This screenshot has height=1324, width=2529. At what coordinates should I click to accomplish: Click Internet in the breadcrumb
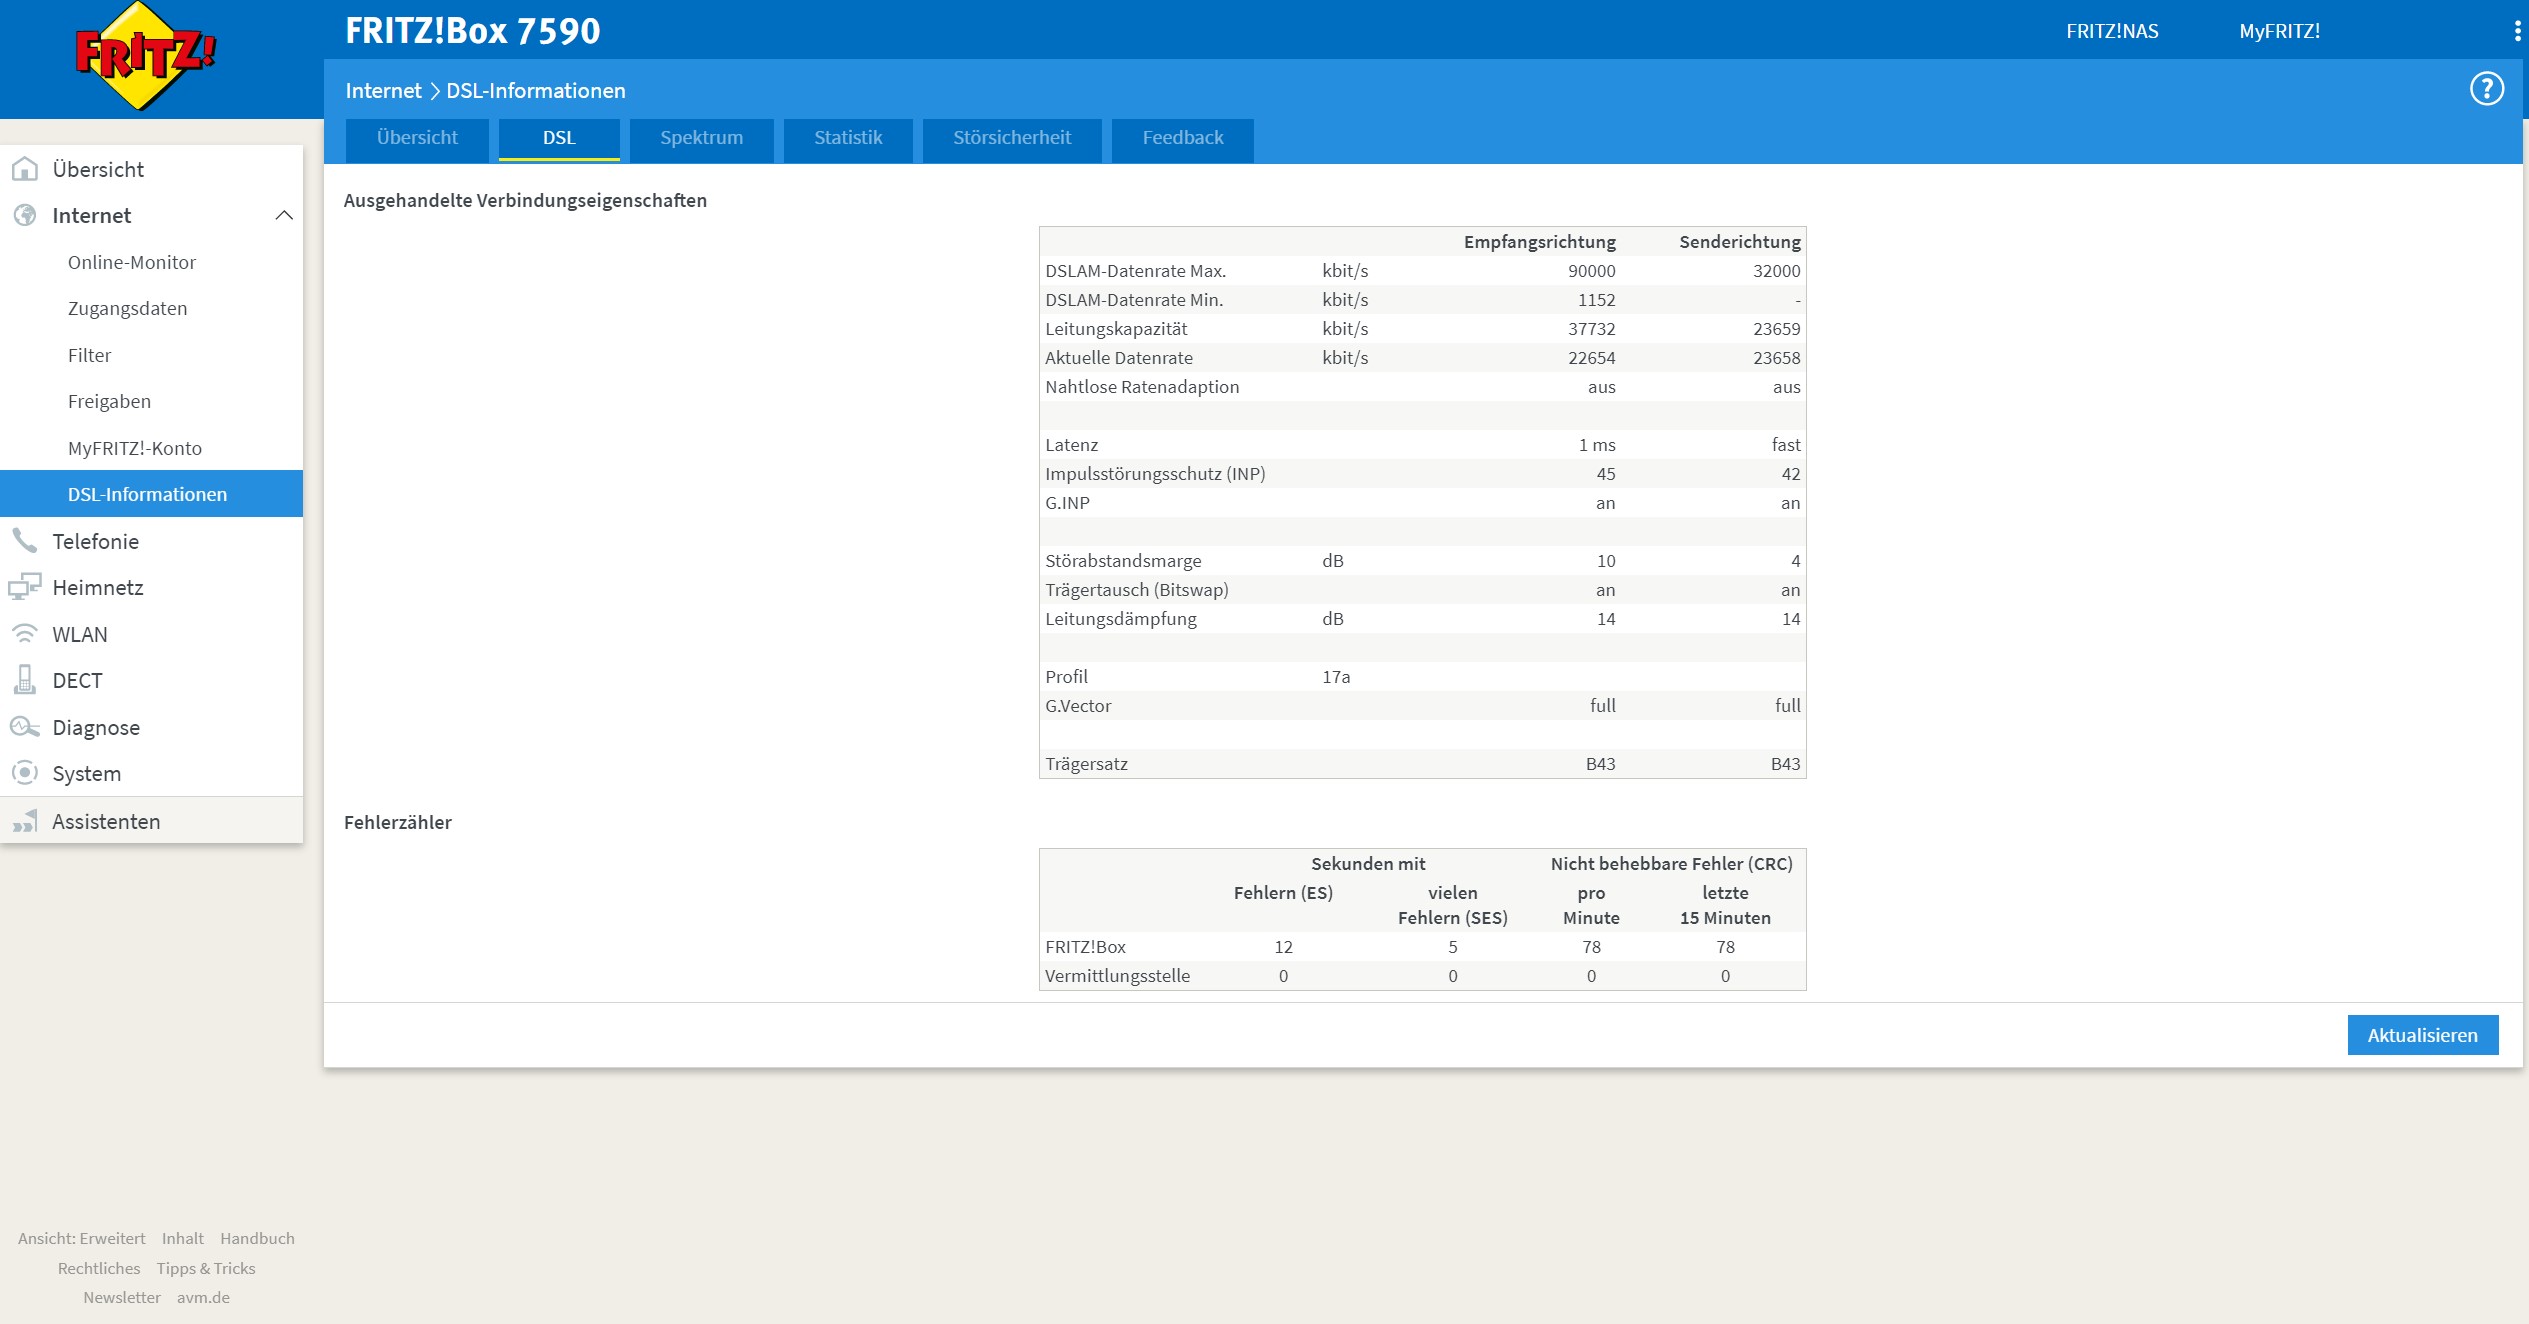(x=383, y=91)
